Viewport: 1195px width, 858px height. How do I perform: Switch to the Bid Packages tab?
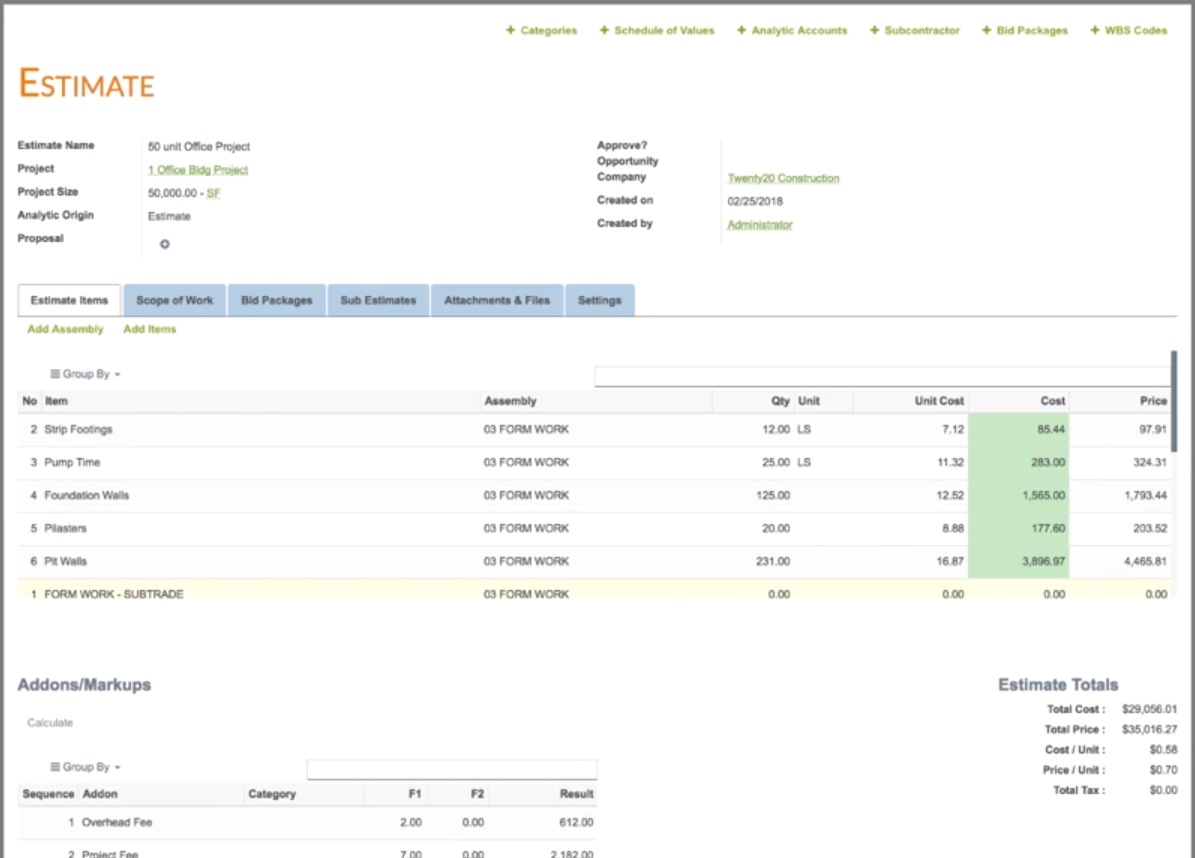(x=277, y=300)
